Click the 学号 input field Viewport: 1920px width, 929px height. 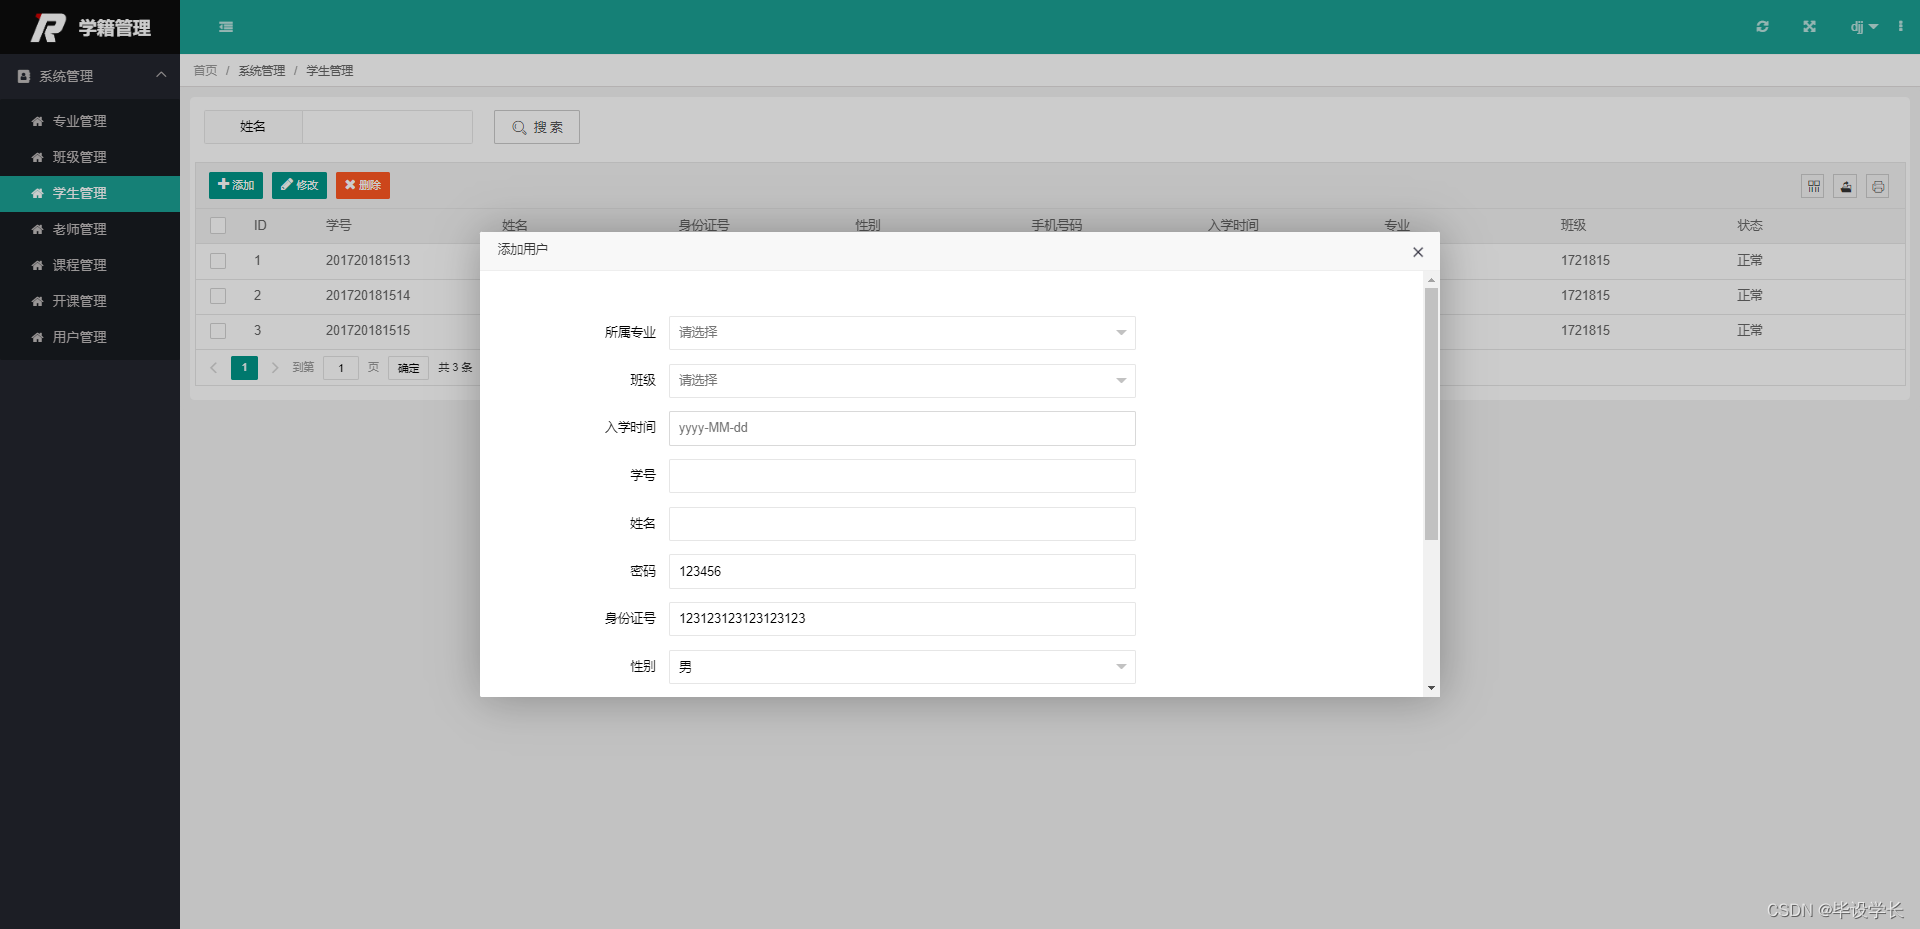click(x=902, y=476)
